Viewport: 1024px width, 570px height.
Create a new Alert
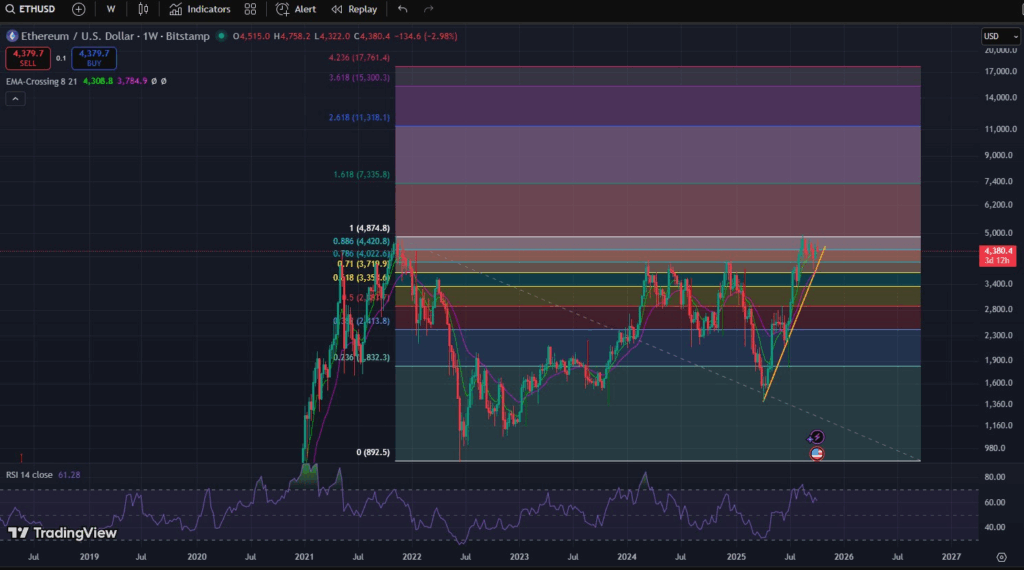click(x=296, y=9)
